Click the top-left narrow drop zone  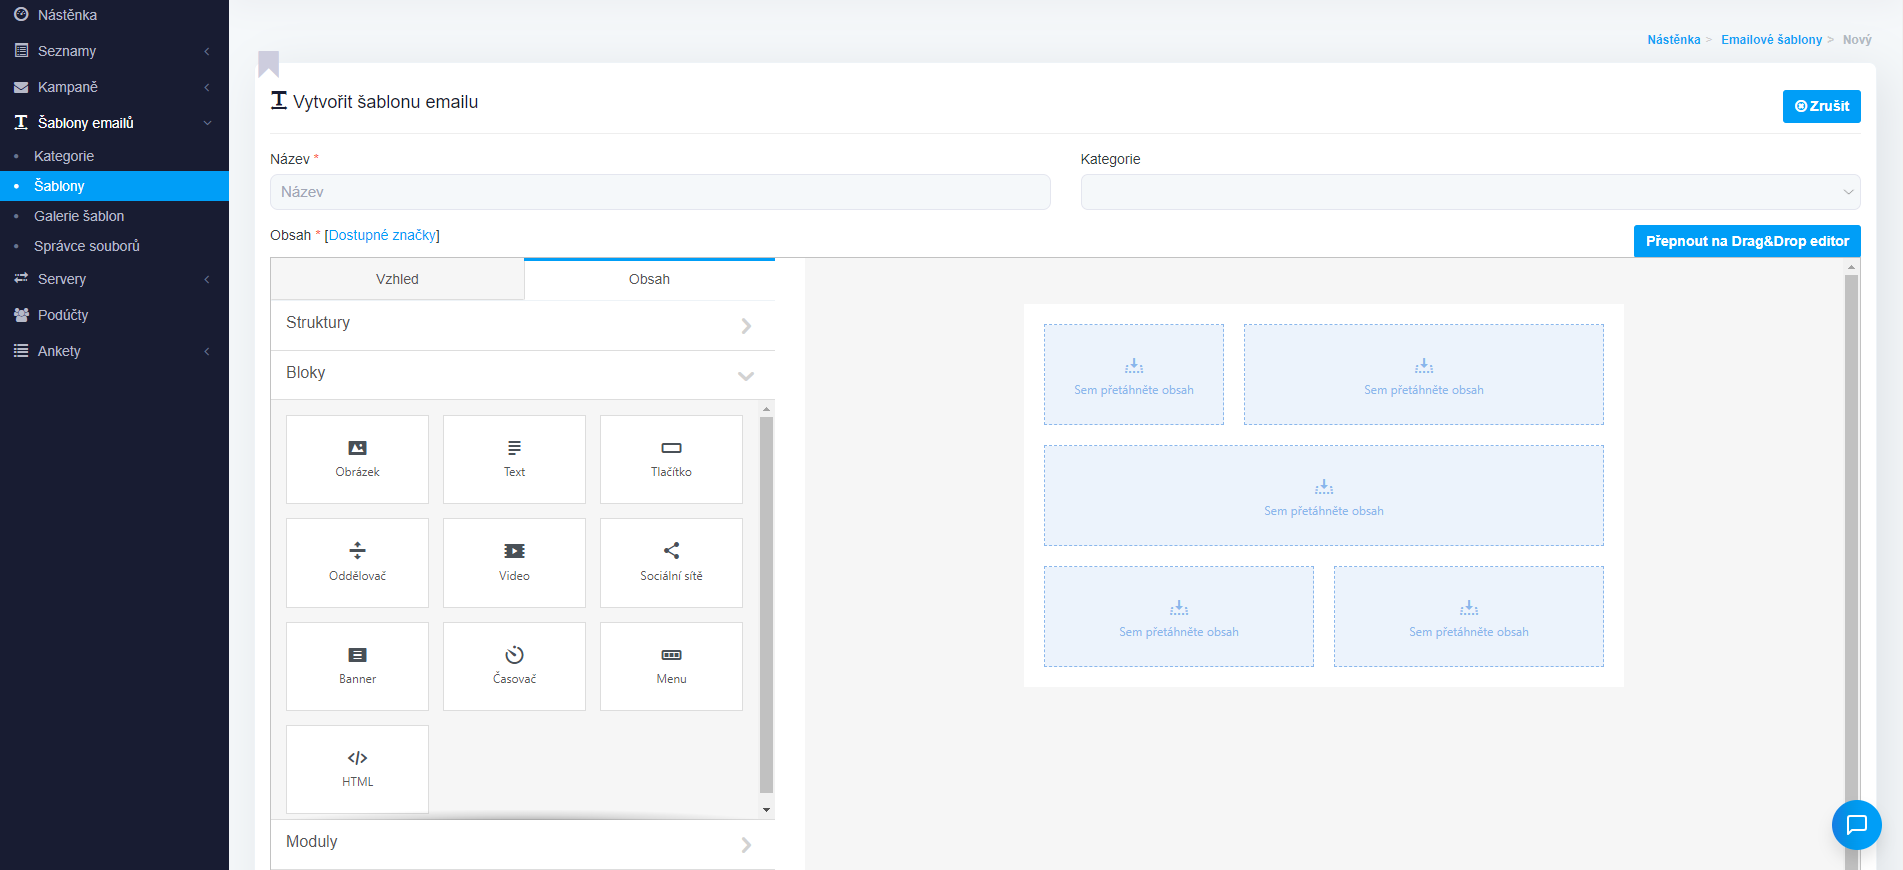1134,375
